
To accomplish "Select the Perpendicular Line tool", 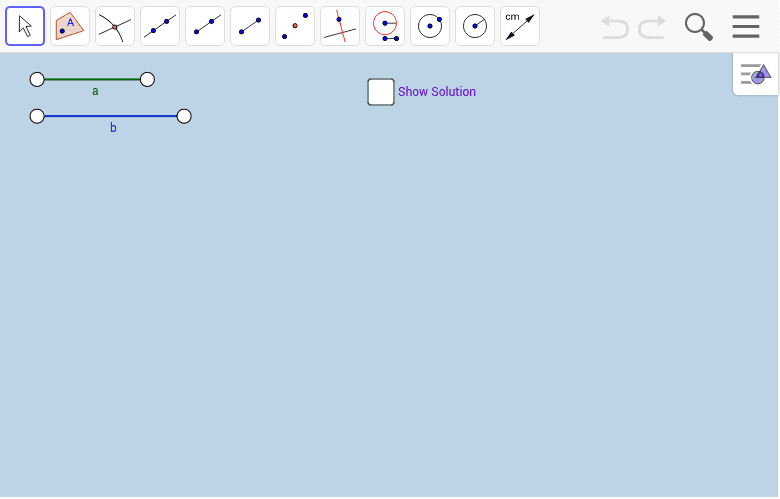I will (340, 26).
